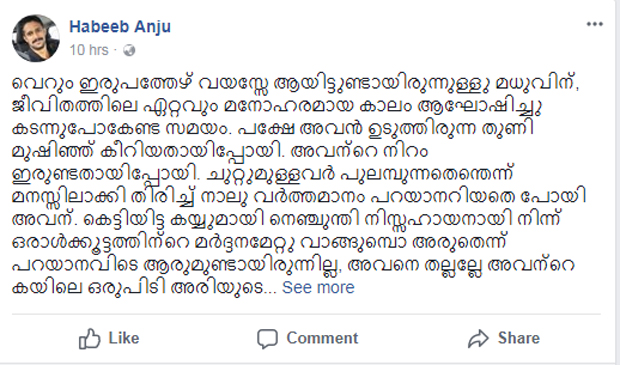Viewport: 620px width, 365px height.
Task: Open the Habeeb Anju profile name link
Action: (120, 26)
